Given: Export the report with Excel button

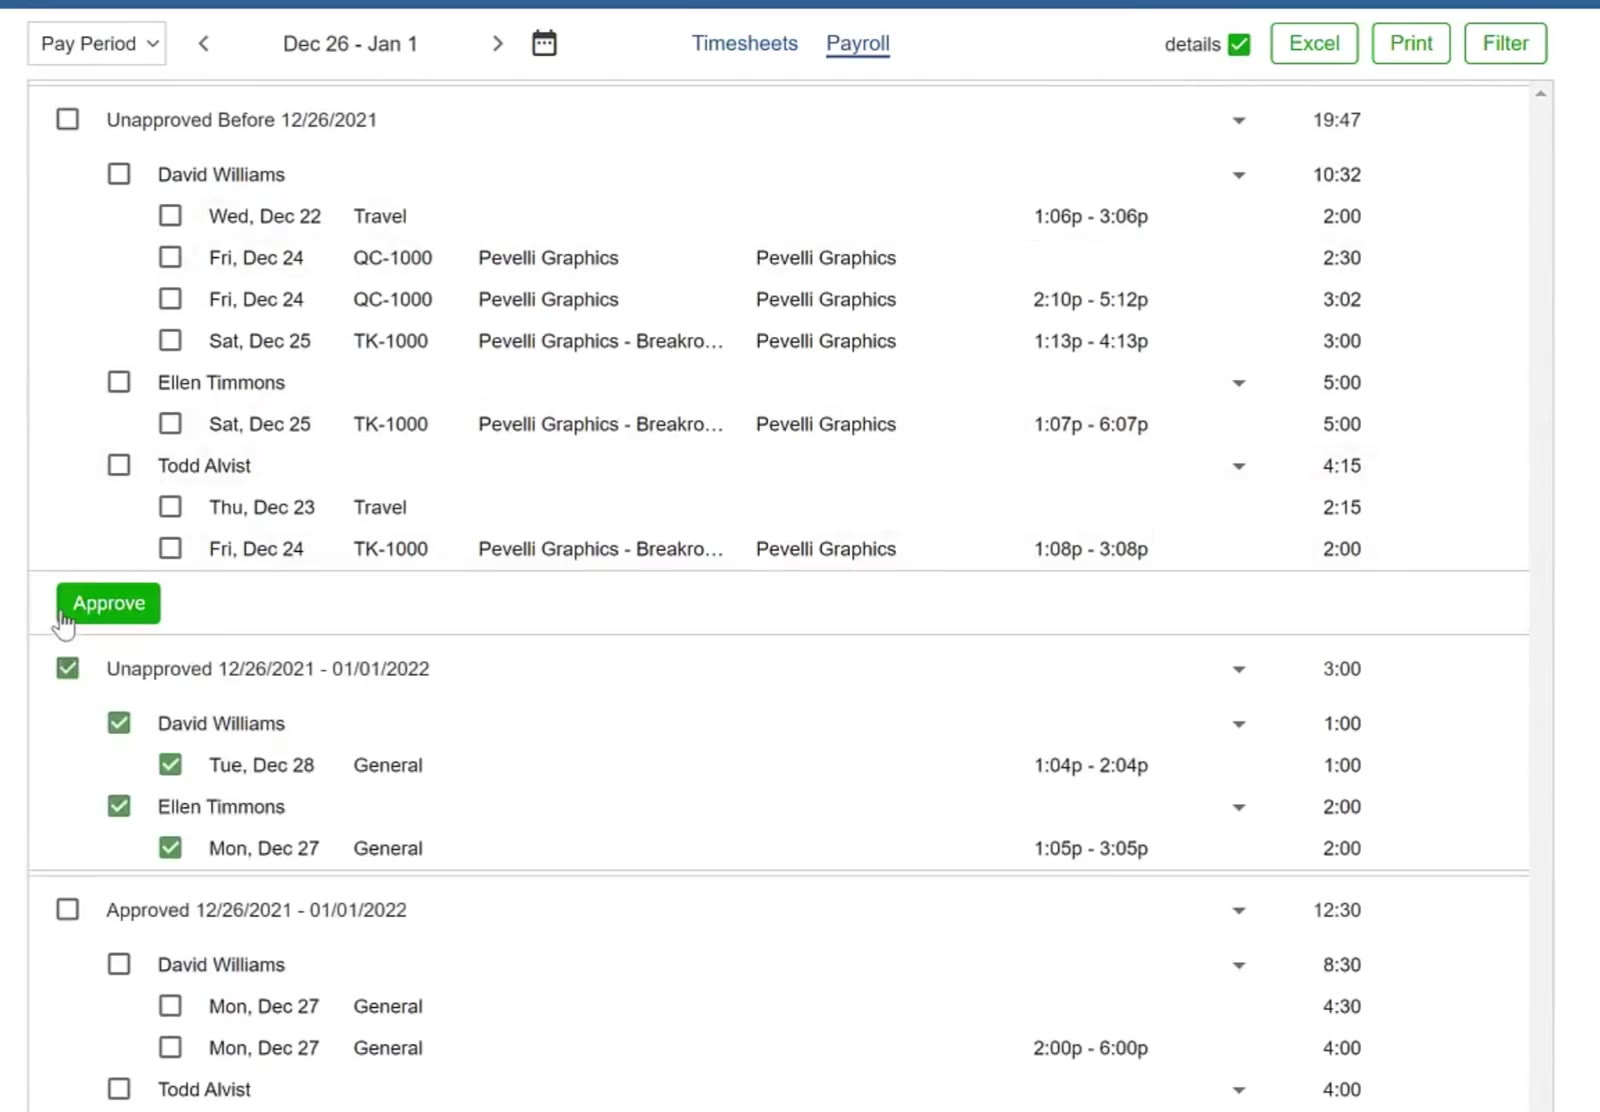Looking at the screenshot, I should coord(1314,43).
